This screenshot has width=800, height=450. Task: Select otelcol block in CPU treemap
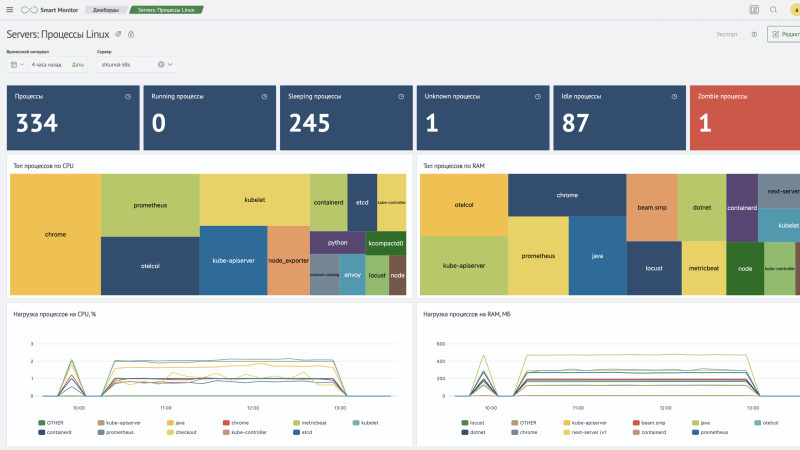click(x=150, y=266)
